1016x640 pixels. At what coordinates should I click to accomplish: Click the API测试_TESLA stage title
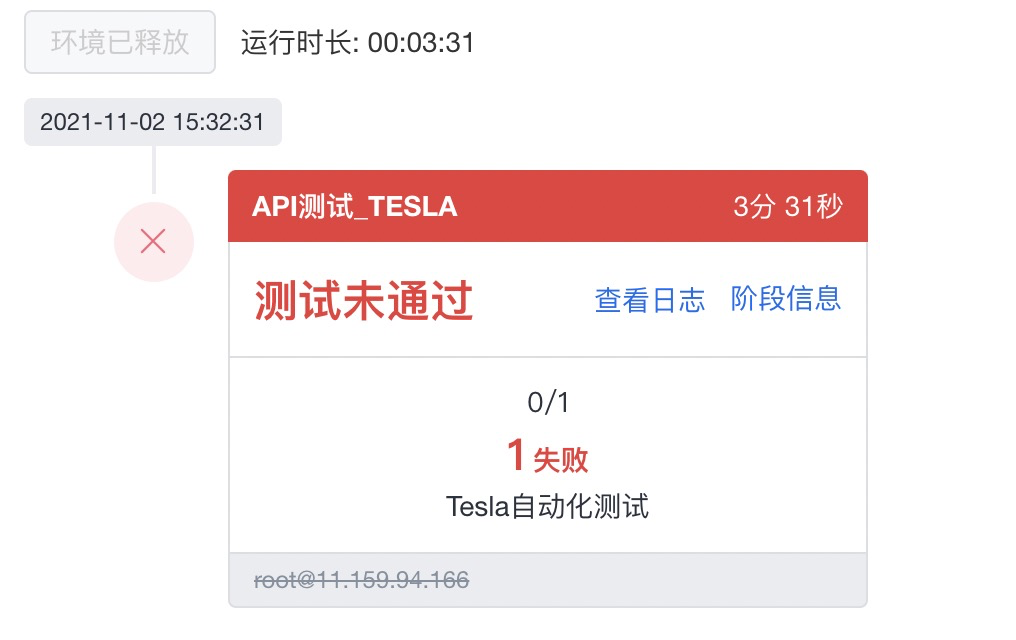pyautogui.click(x=354, y=207)
